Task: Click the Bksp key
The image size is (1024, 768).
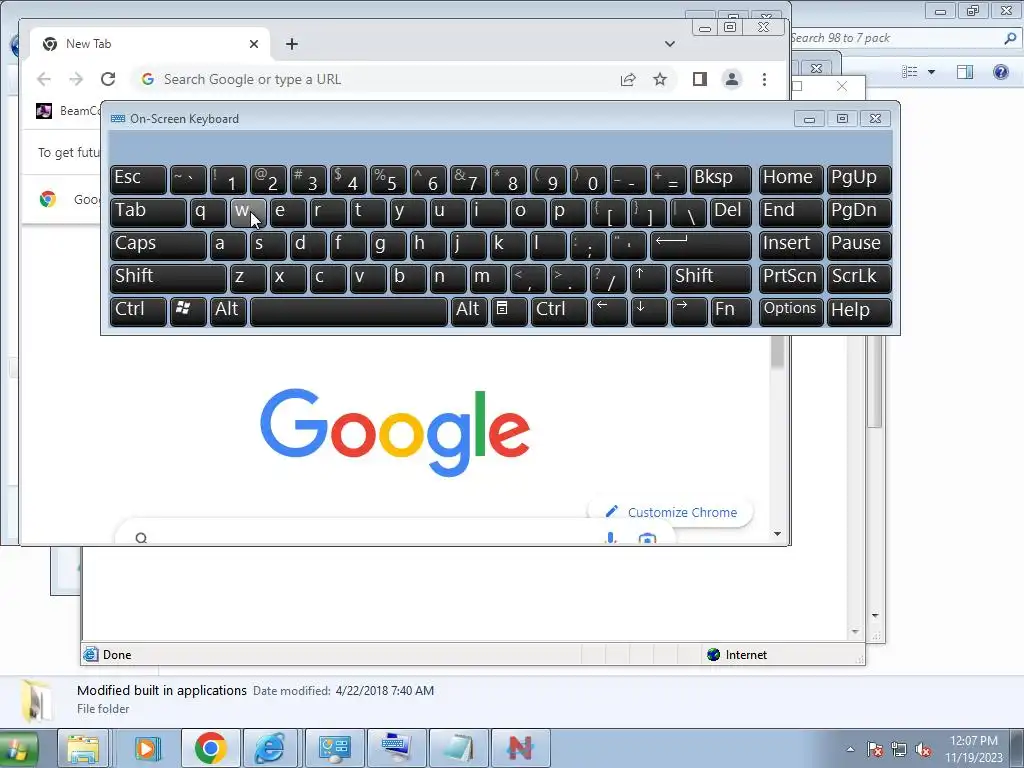Action: click(x=721, y=179)
